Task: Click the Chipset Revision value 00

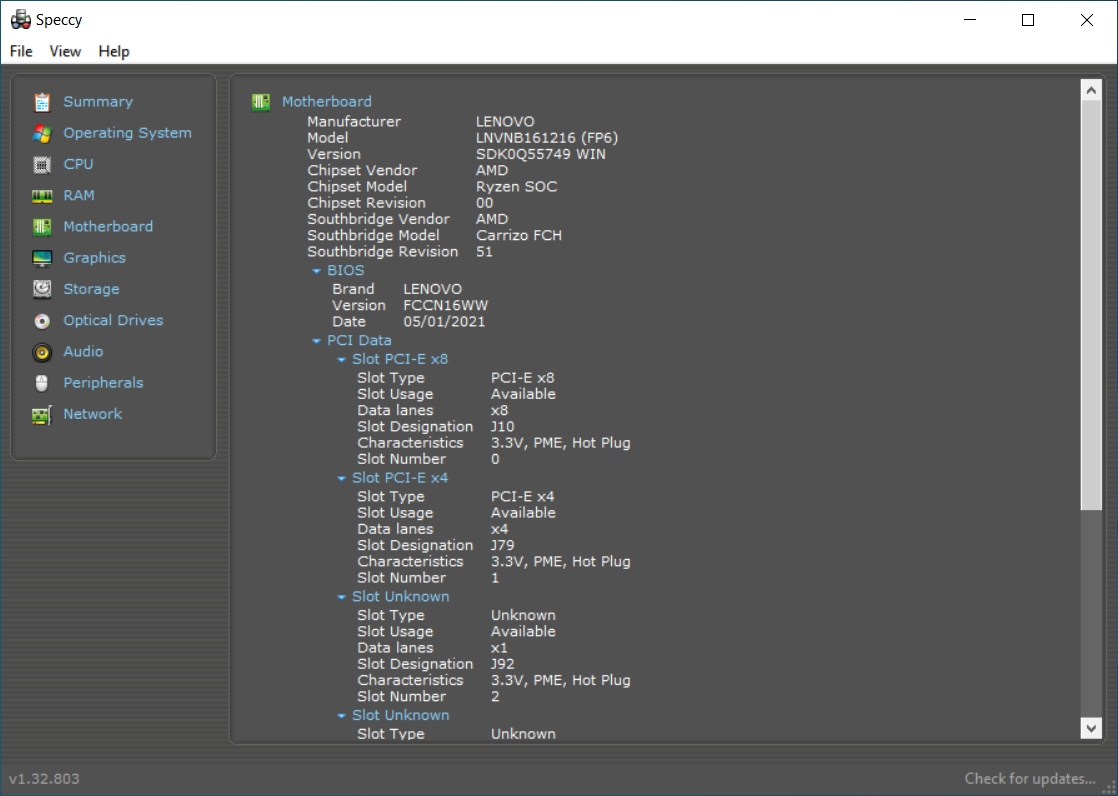Action: pyautogui.click(x=484, y=203)
